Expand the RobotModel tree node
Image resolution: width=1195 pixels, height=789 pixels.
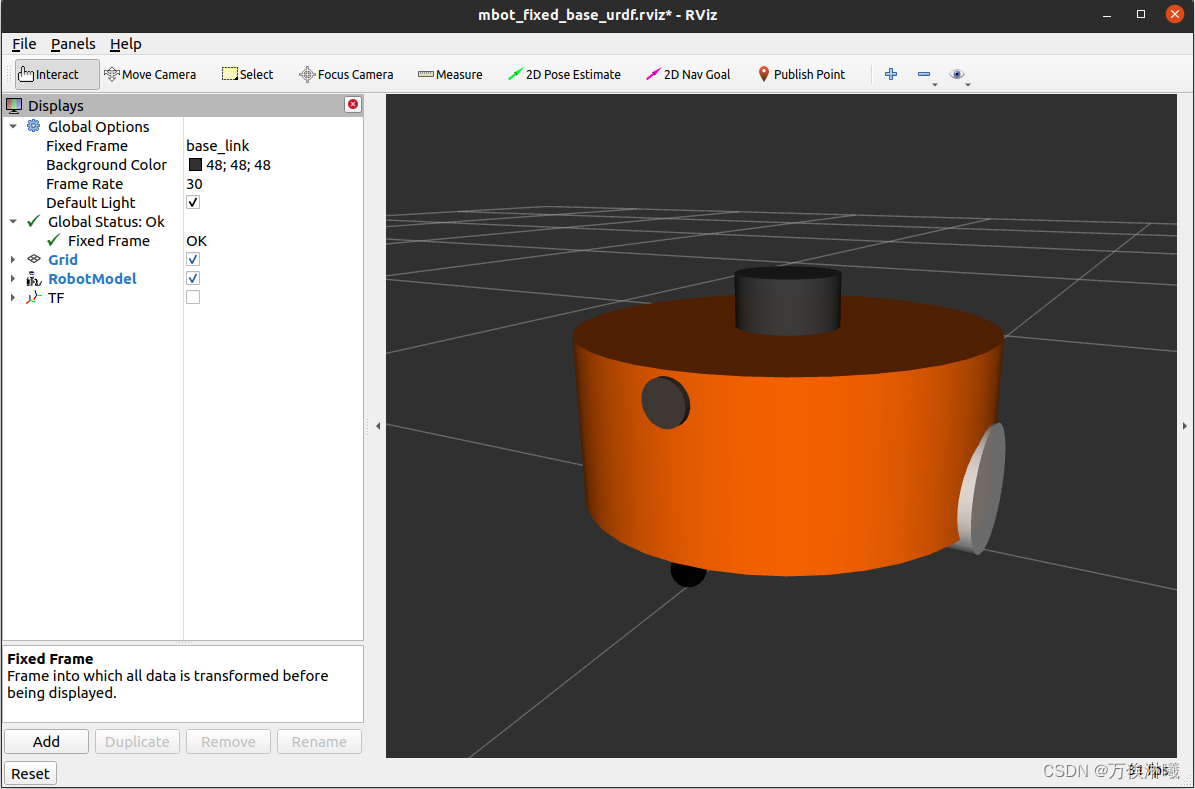[13, 278]
